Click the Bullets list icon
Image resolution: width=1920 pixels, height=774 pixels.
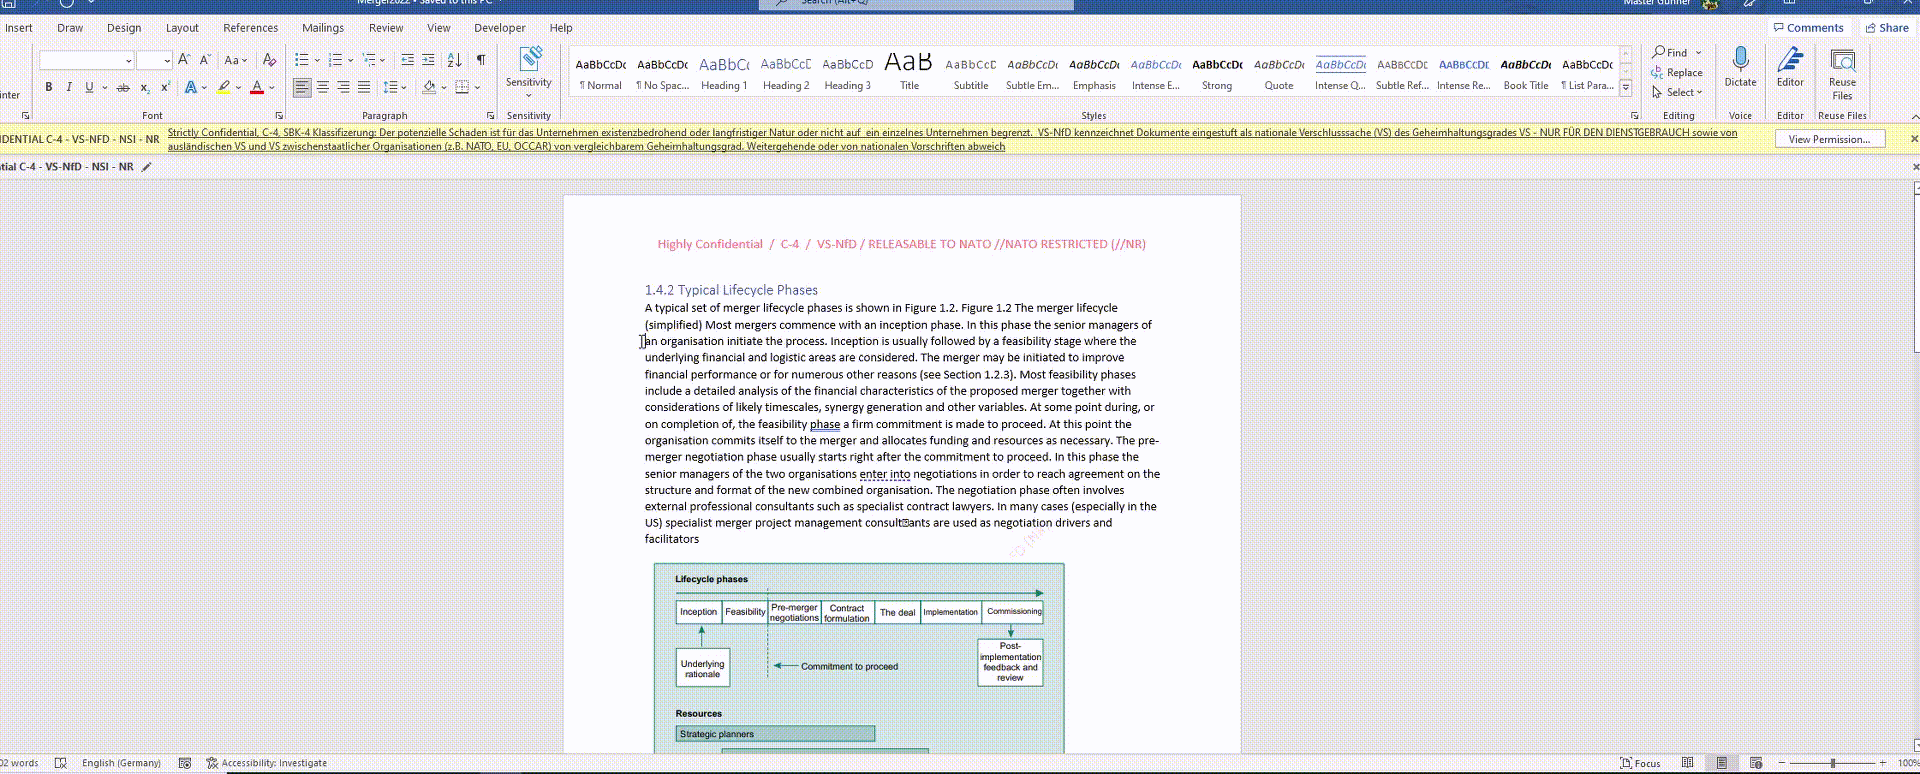coord(301,60)
